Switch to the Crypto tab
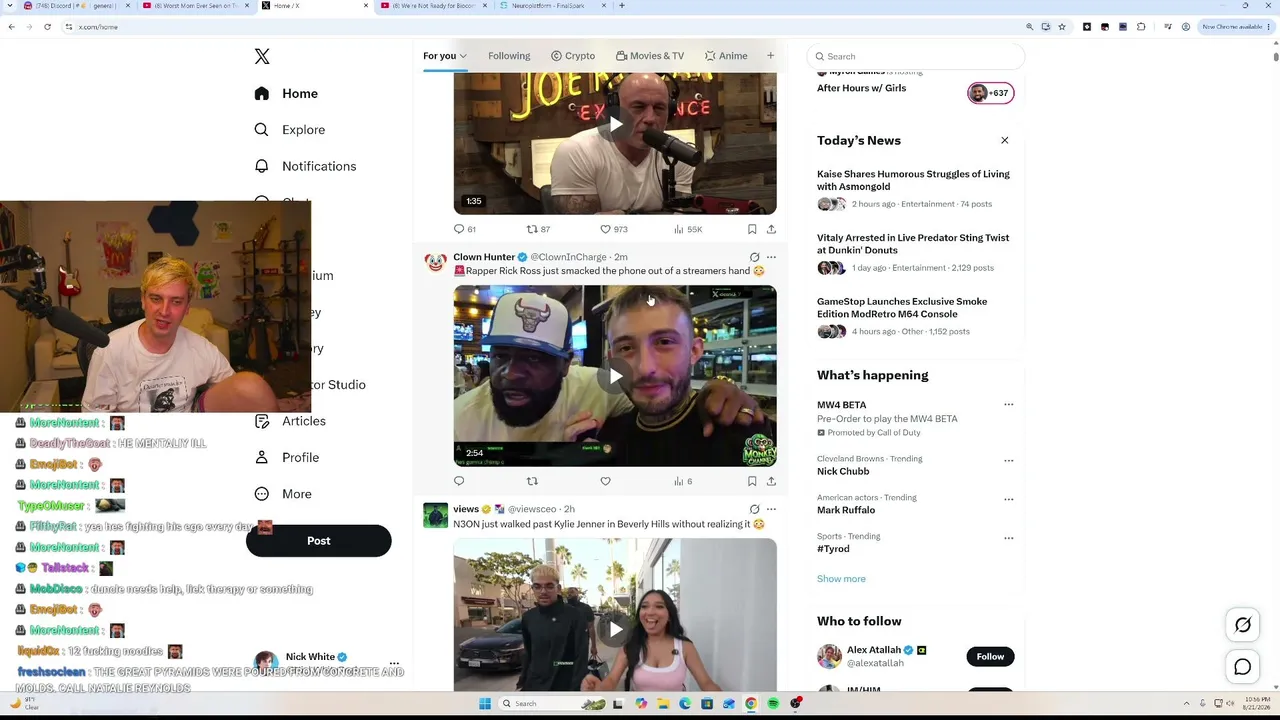Image resolution: width=1280 pixels, height=720 pixels. [573, 56]
